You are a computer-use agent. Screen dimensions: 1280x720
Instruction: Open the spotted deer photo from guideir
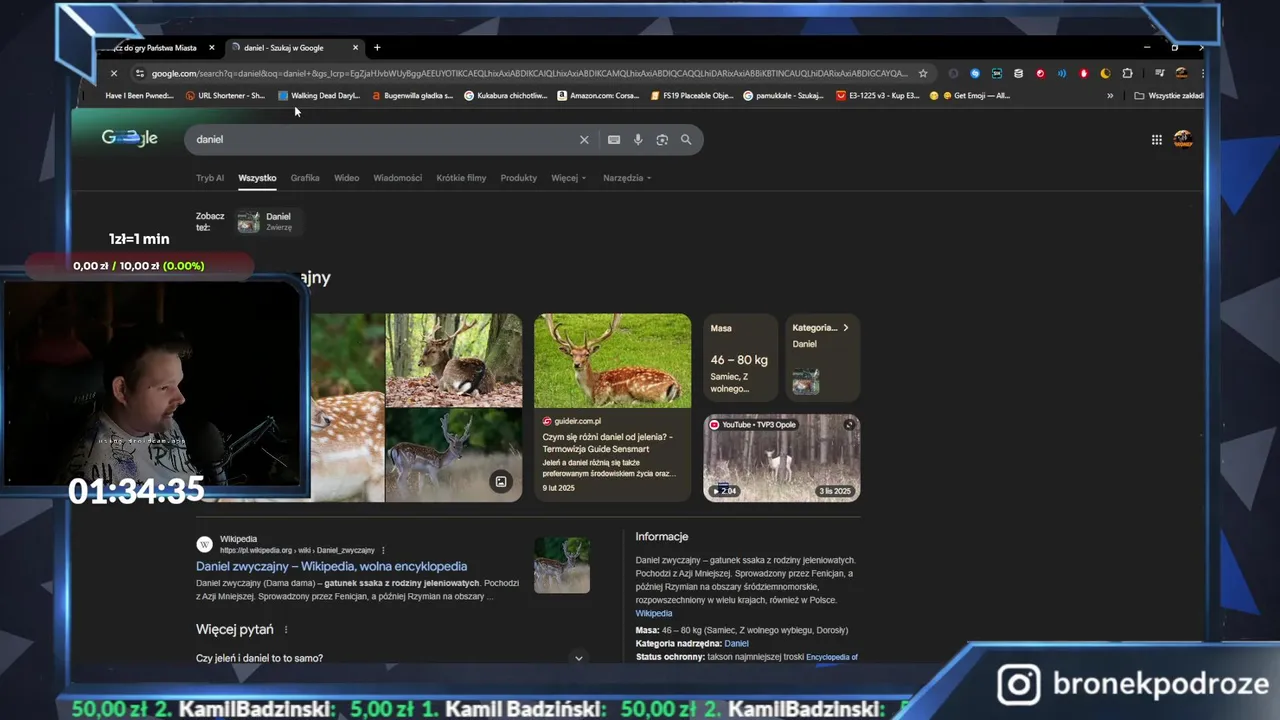(x=612, y=360)
